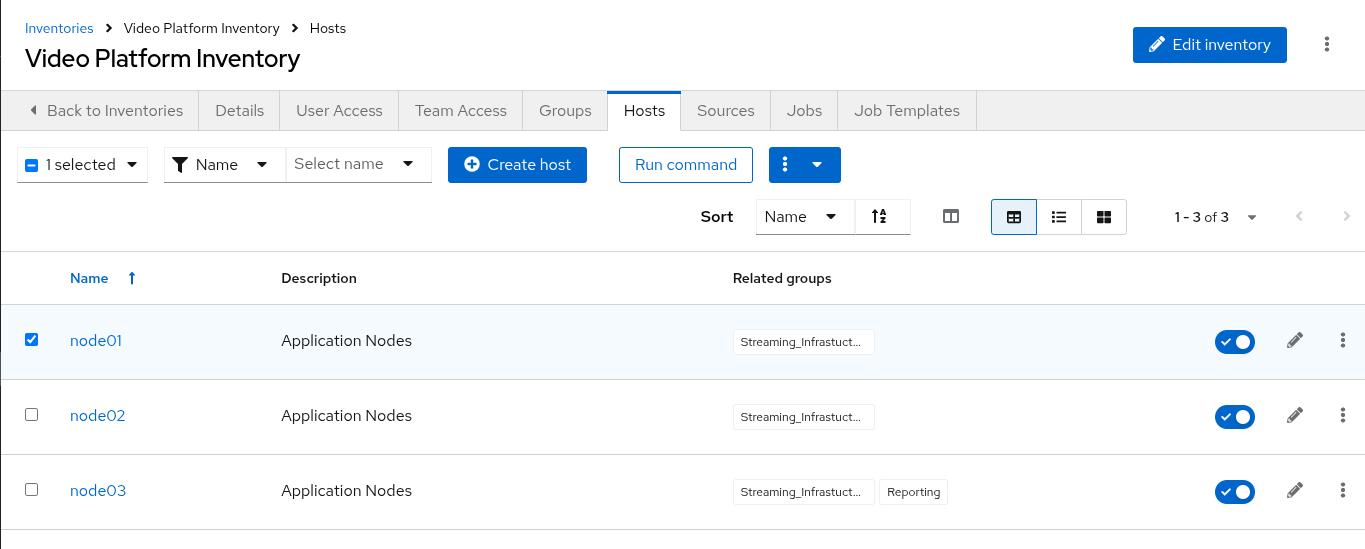Screen dimensions: 1365x549
Task: Open the Job Templates tab
Action: tap(907, 111)
